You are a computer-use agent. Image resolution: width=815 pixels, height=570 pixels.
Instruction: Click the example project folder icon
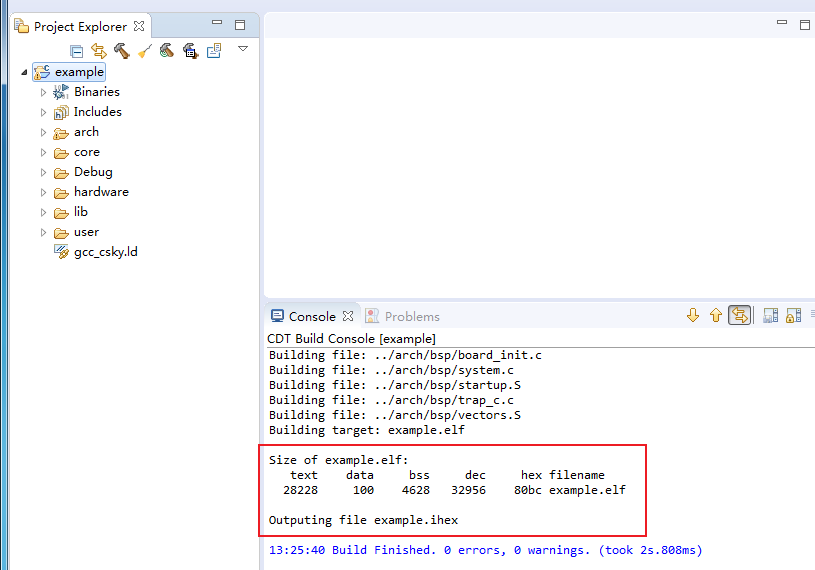click(42, 72)
